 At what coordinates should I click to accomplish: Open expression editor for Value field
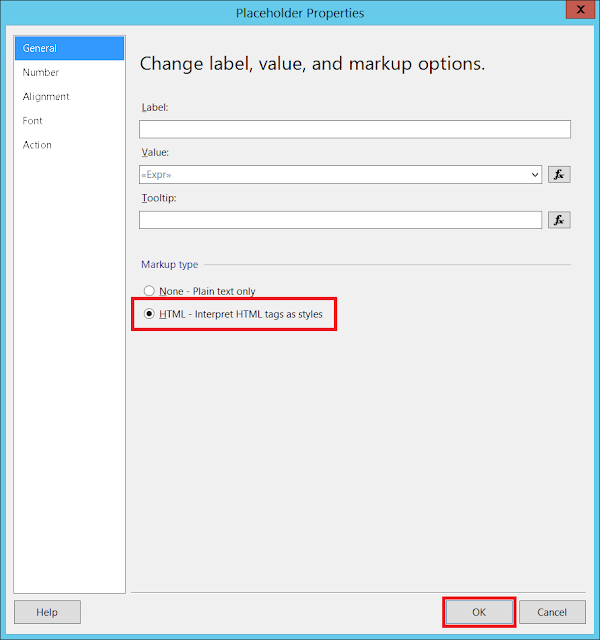click(559, 175)
